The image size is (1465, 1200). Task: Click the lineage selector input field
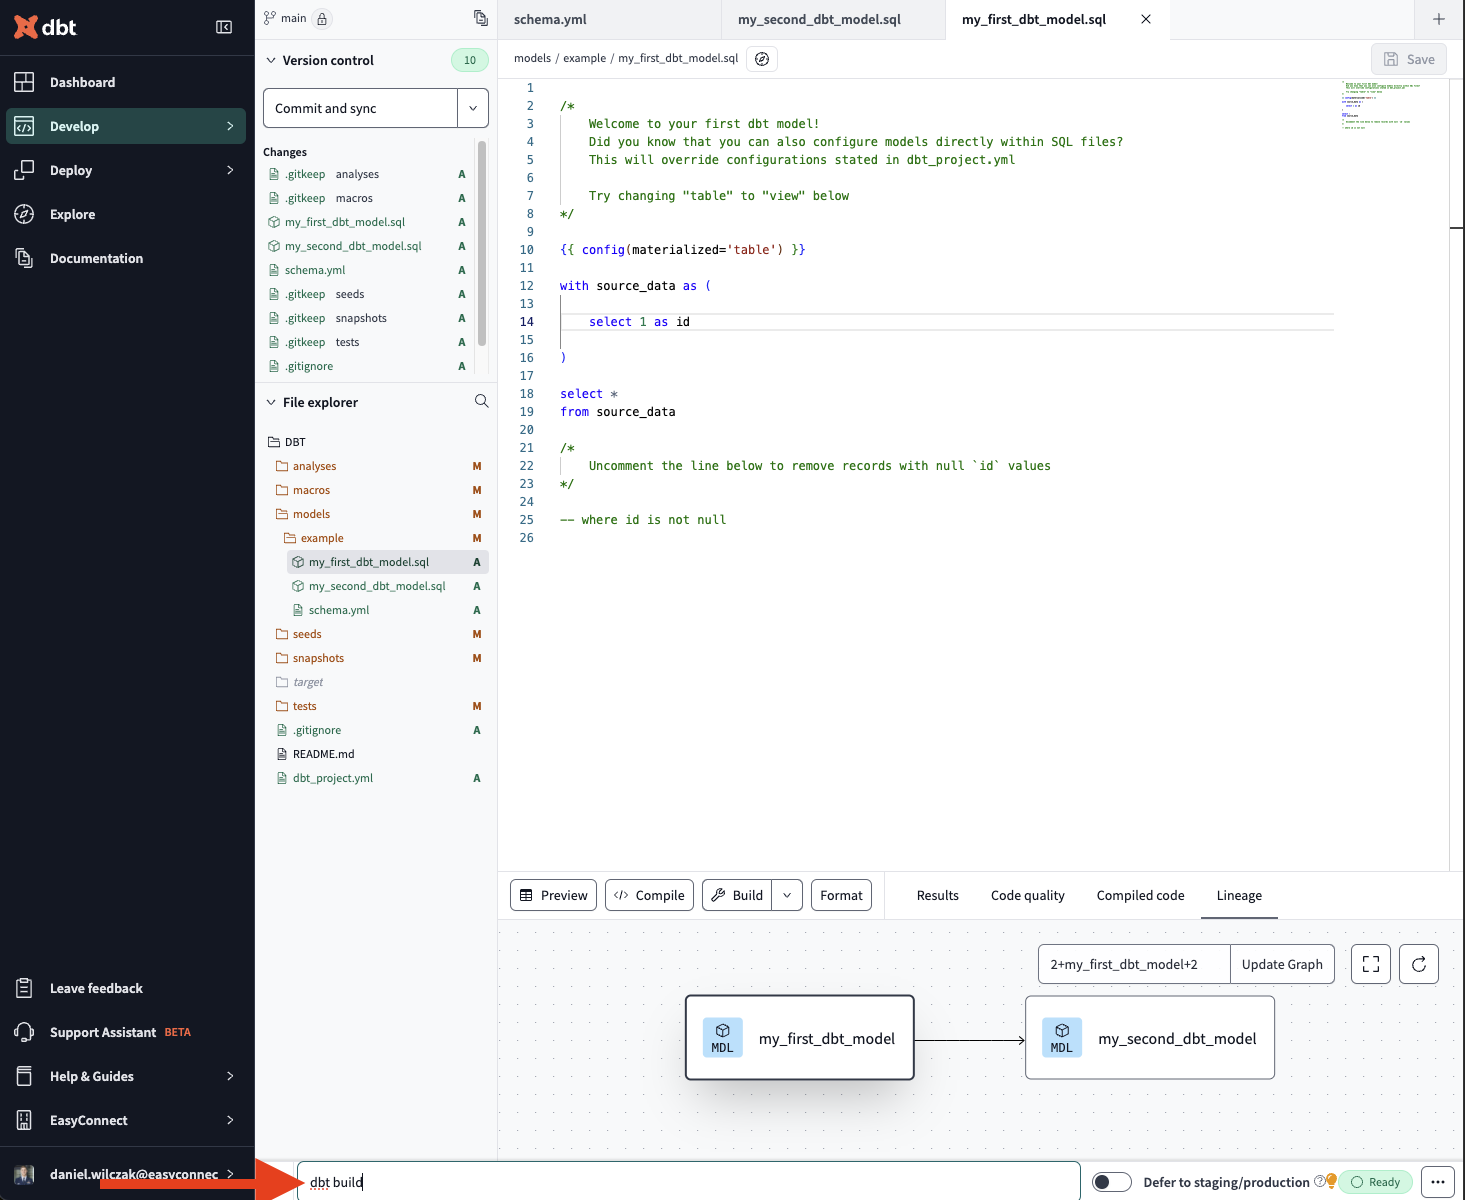pos(1134,964)
